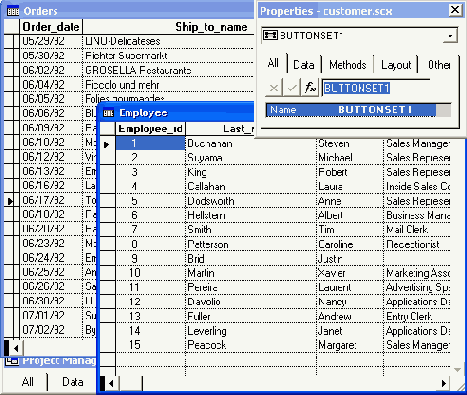Click the BUTTONSET1 property value field
Image resolution: width=467 pixels, height=395 pixels.
click(377, 88)
